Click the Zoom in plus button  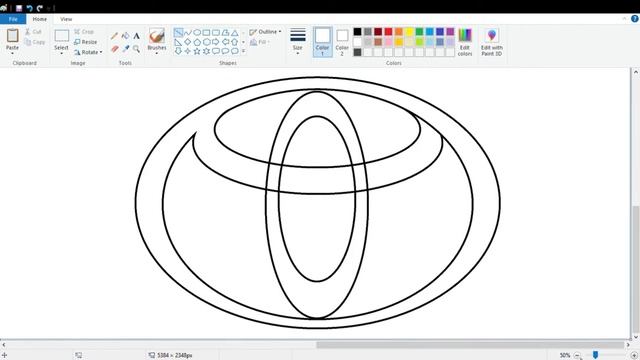tap(634, 356)
